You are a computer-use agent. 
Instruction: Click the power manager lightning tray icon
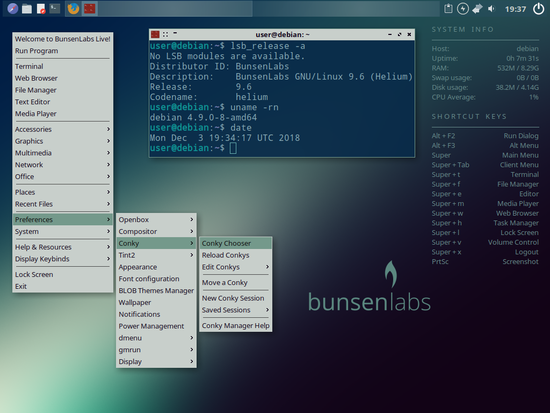463,9
